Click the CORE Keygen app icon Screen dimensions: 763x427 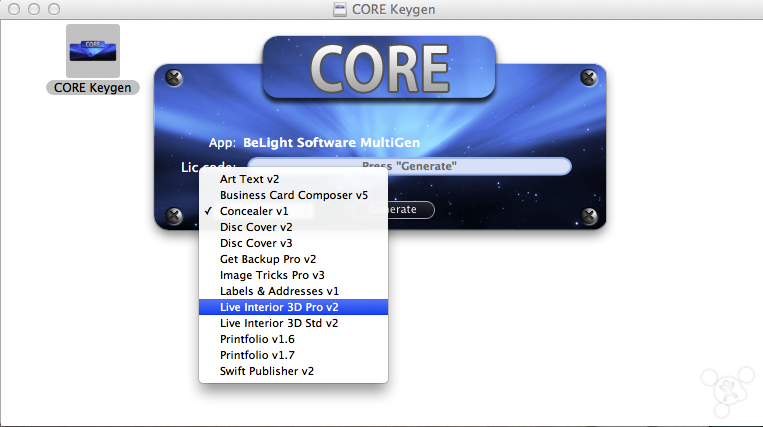pos(92,50)
